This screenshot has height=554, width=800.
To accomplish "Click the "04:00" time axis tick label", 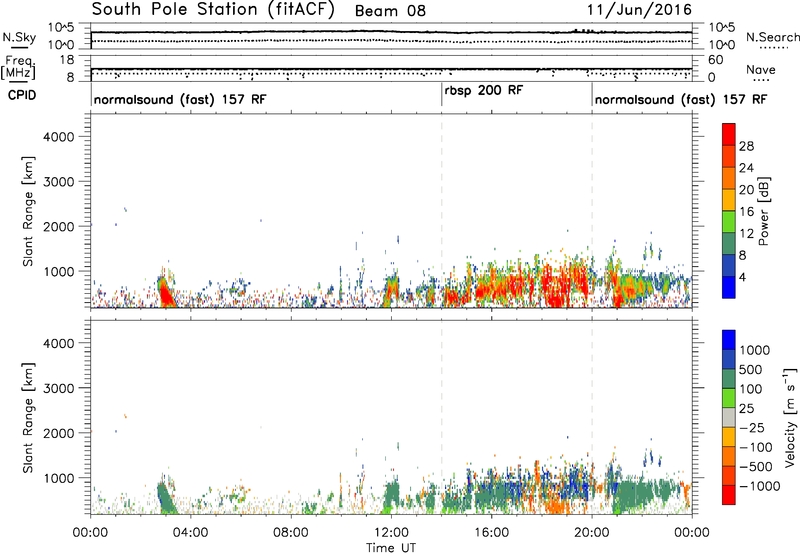I will (190, 533).
